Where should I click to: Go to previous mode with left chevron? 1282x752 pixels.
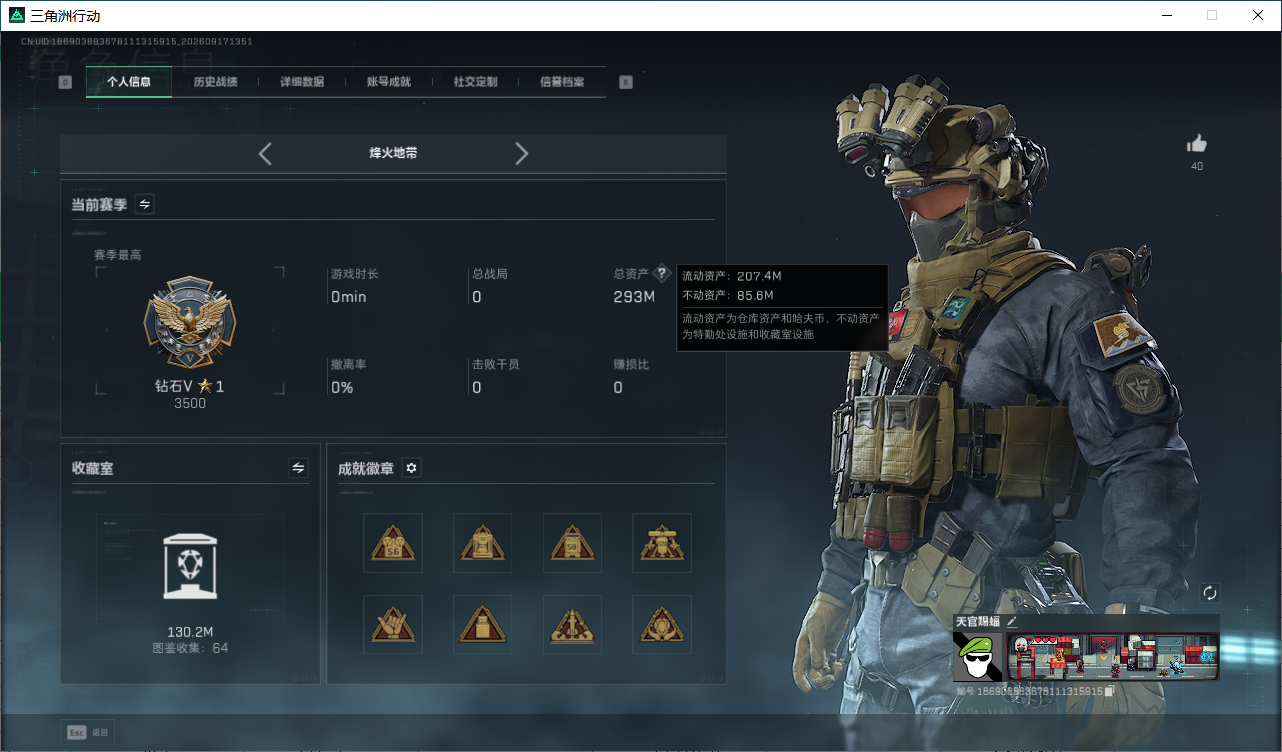pos(265,153)
